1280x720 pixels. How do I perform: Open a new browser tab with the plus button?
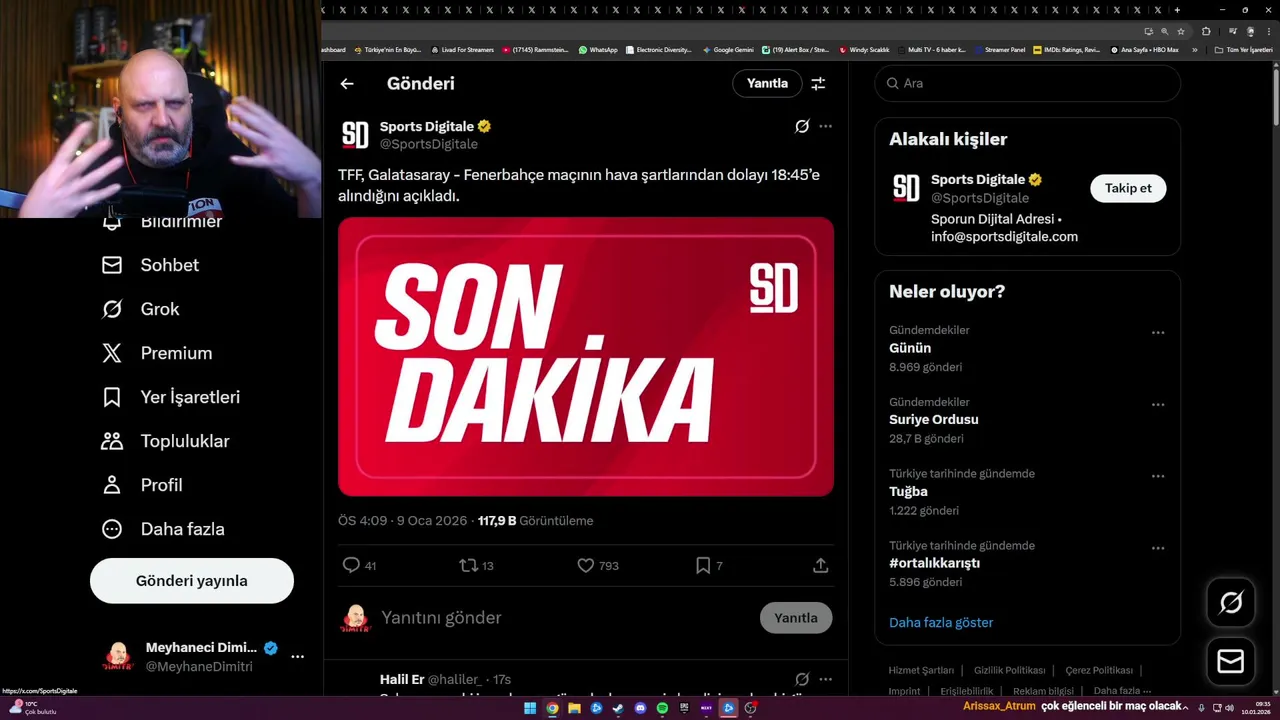coord(1177,10)
